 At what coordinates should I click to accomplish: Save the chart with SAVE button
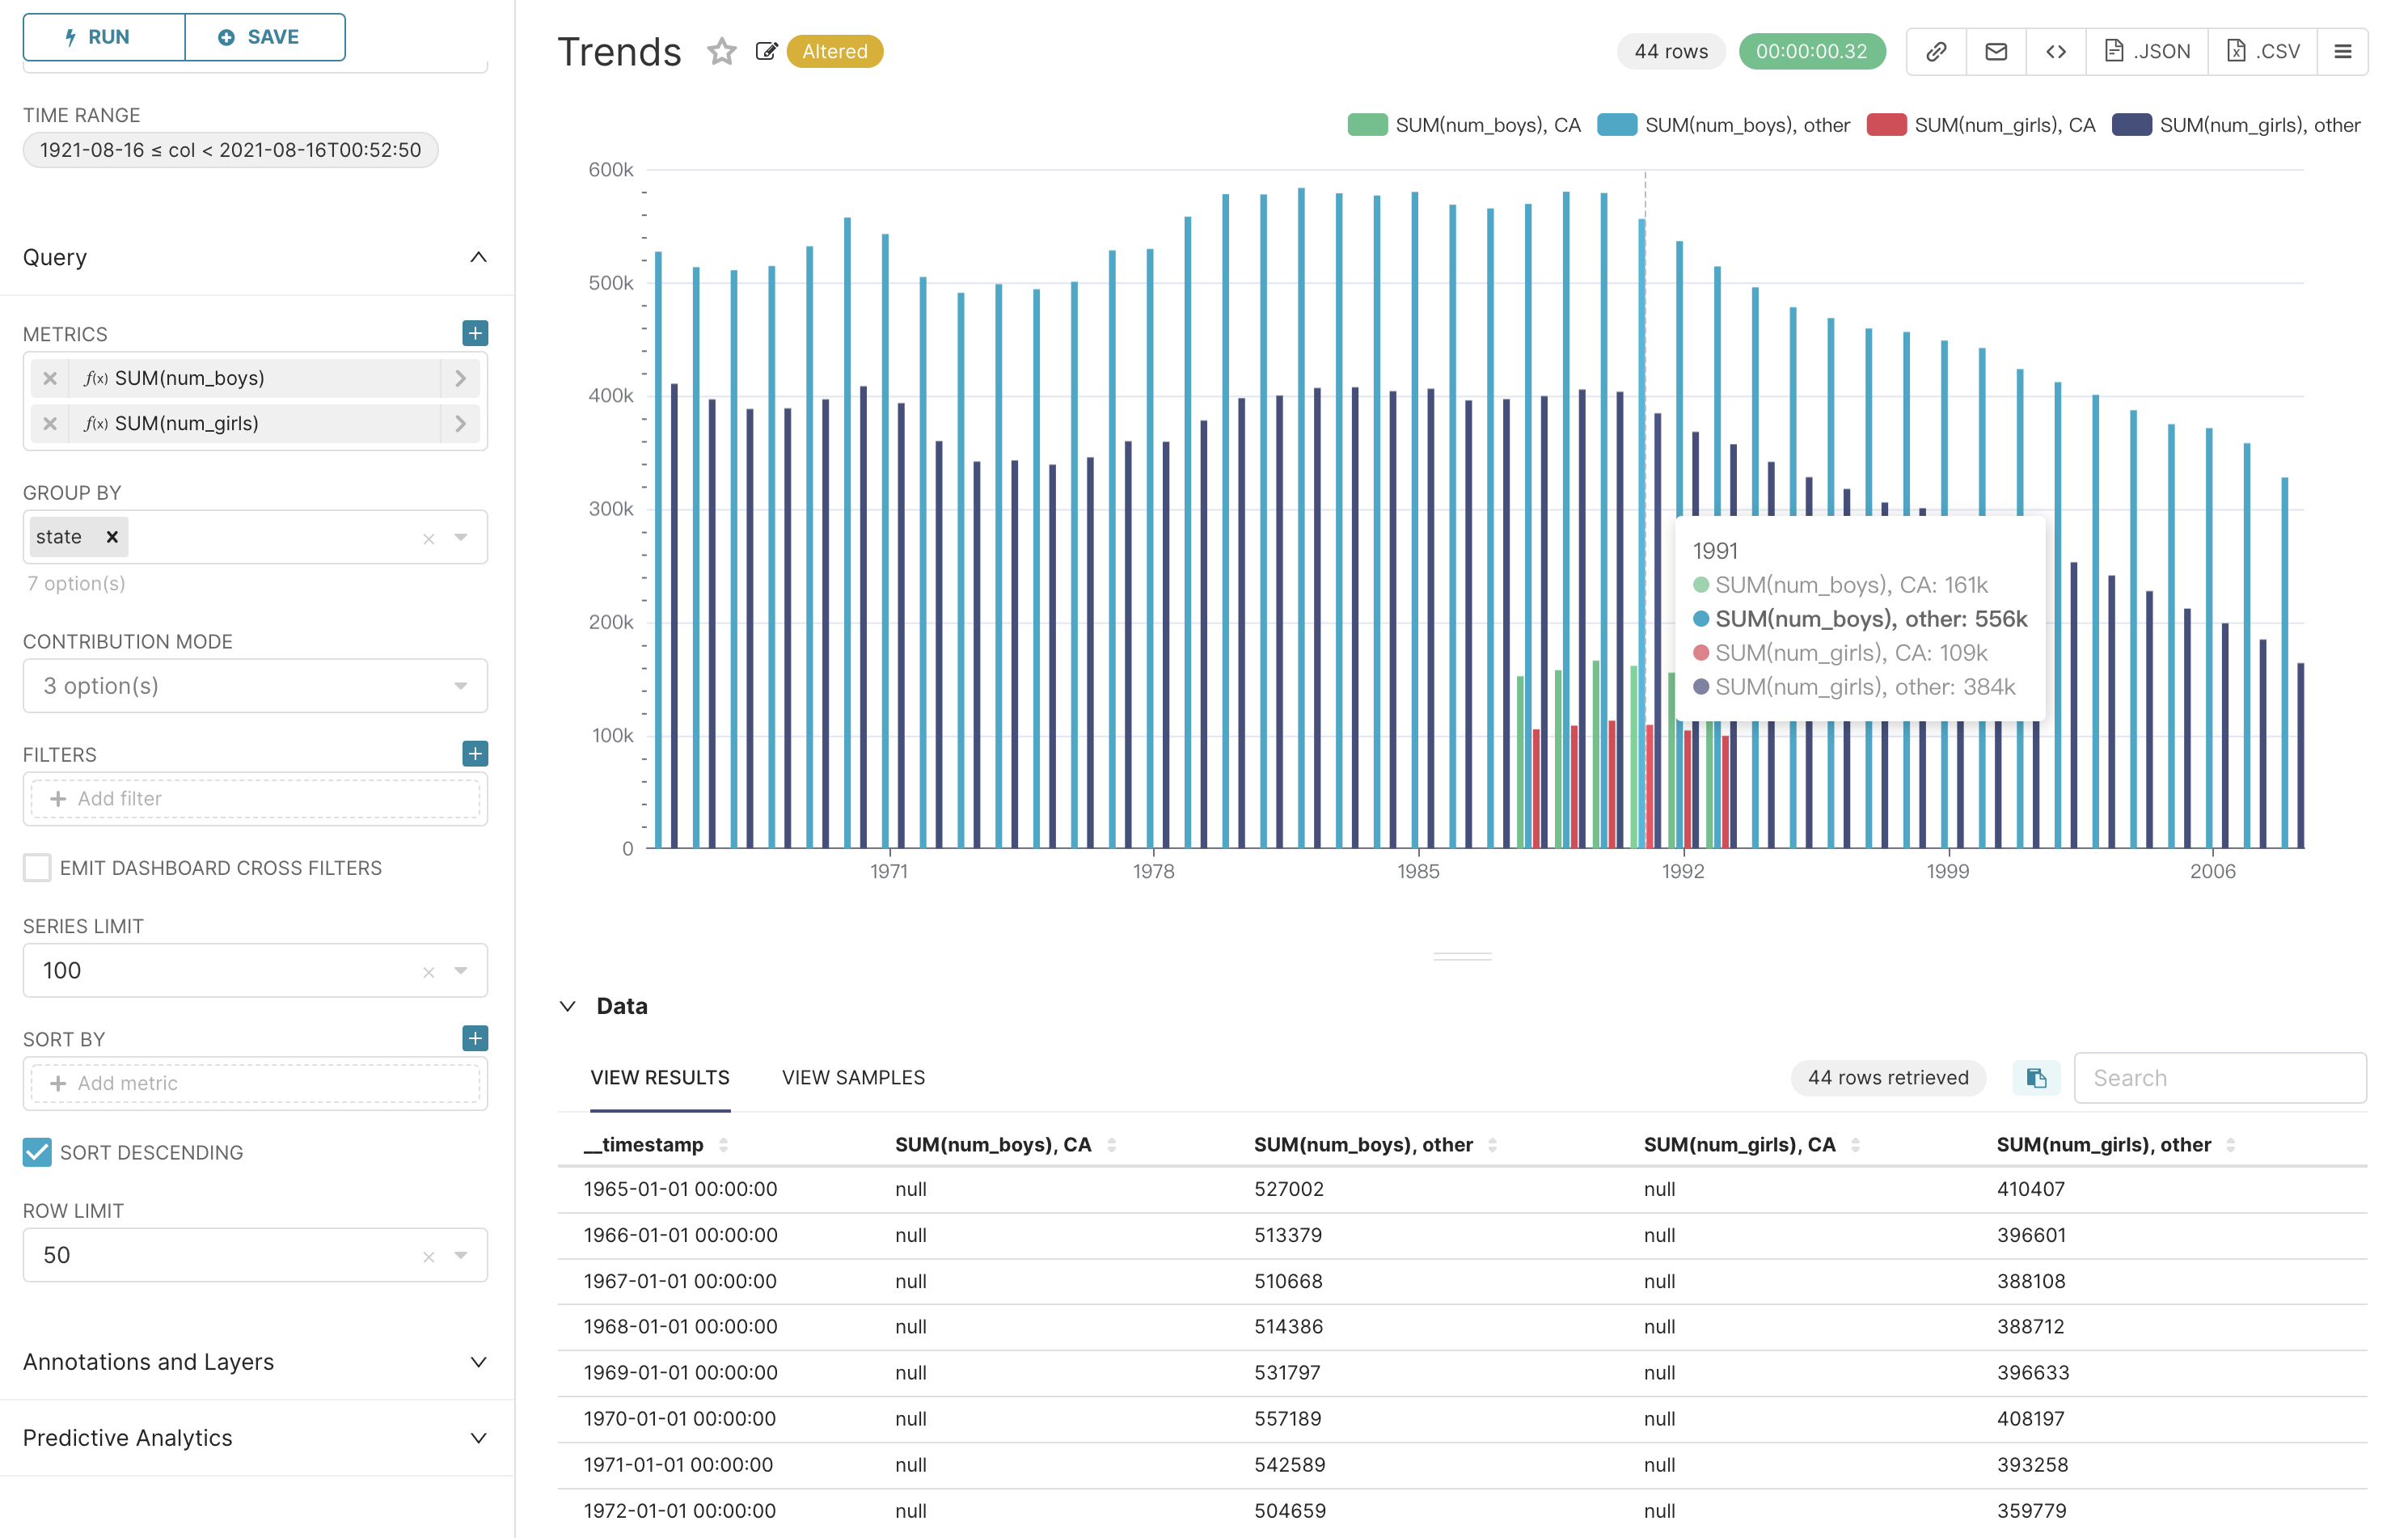(264, 37)
